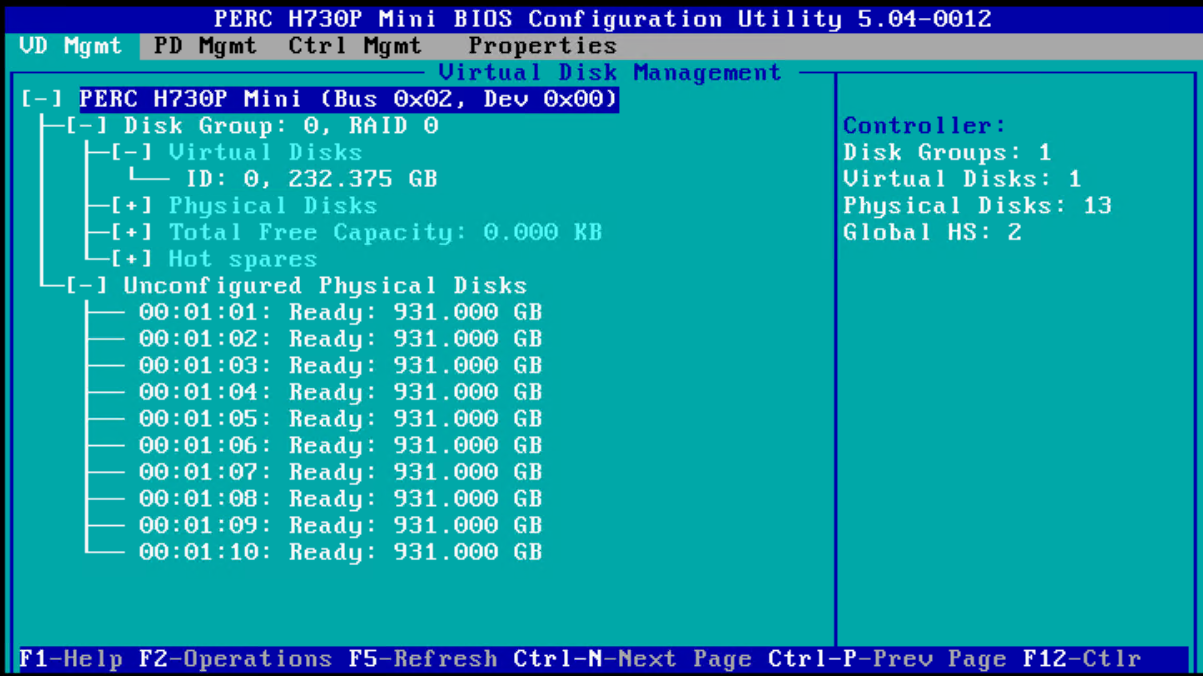Select disk 00:01:06 Ready 931.000 GB

click(x=340, y=445)
